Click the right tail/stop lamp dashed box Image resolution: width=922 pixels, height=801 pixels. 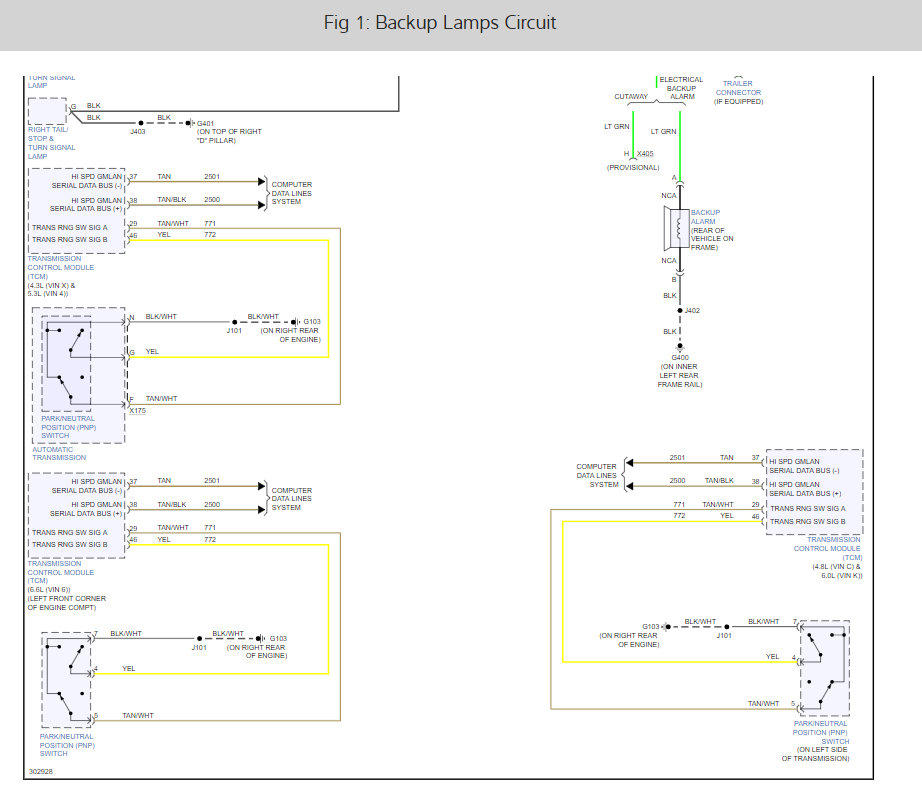(47, 112)
